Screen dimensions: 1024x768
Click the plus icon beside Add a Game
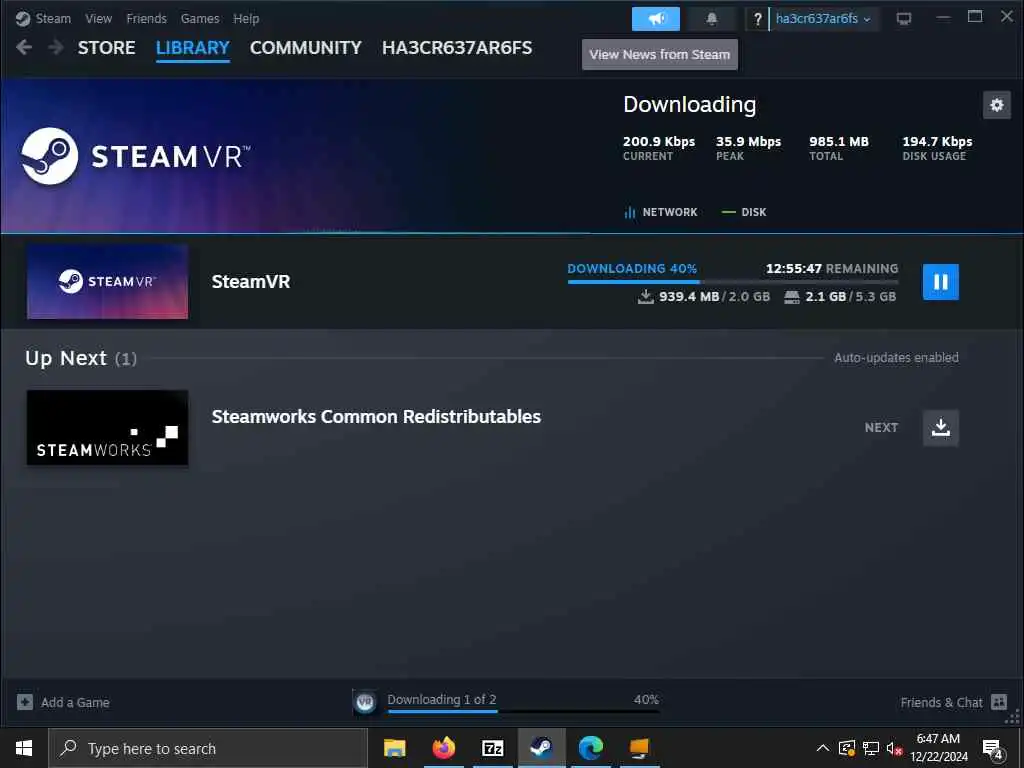pyautogui.click(x=25, y=702)
